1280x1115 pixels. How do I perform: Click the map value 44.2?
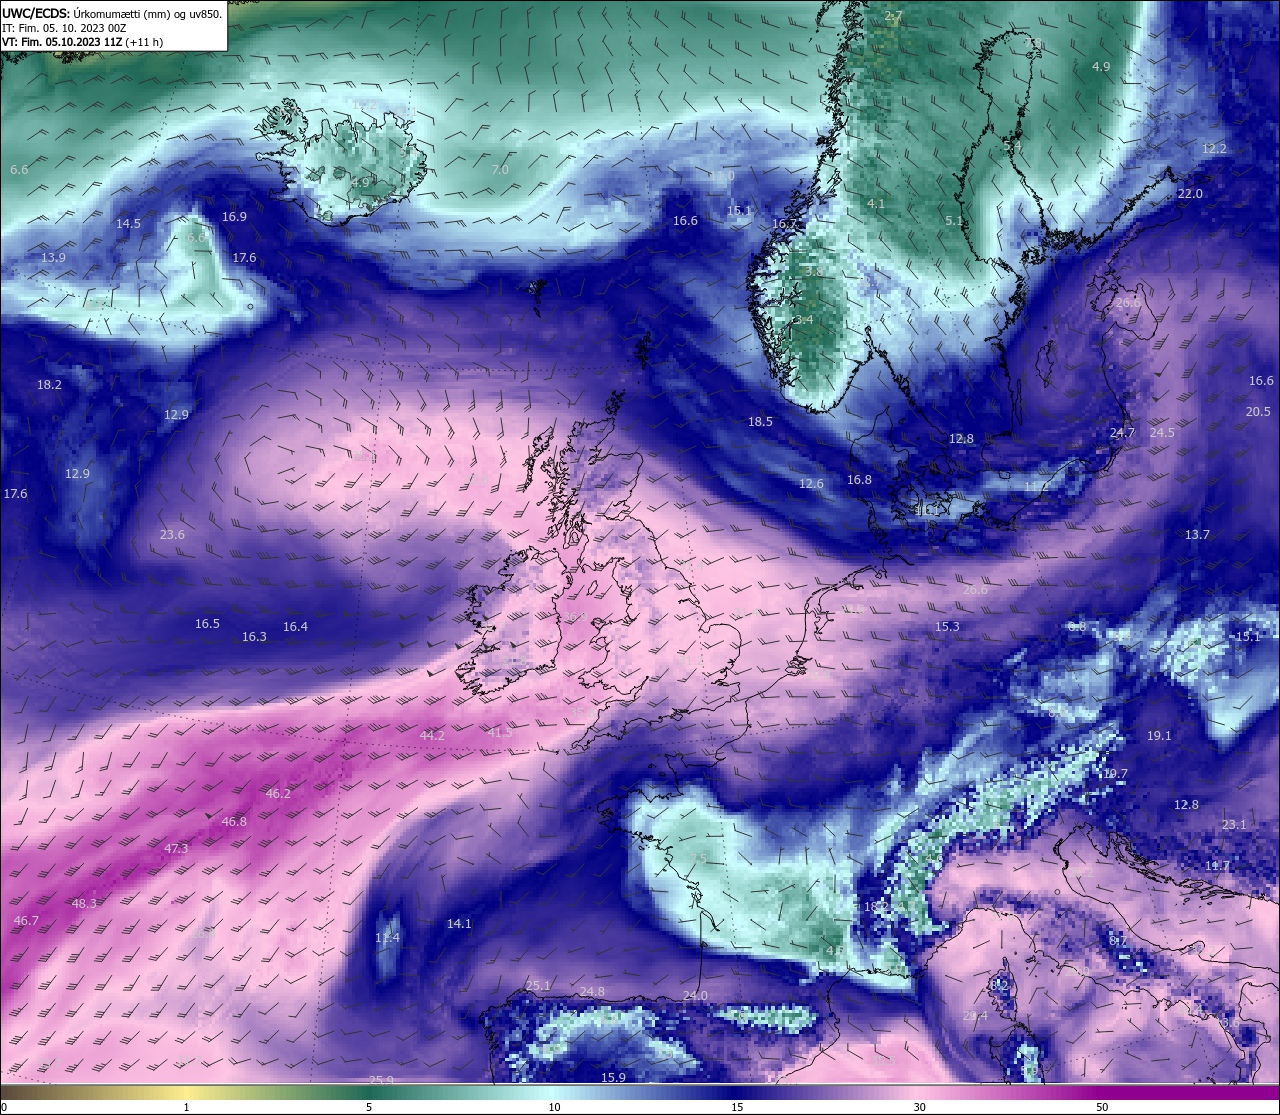(432, 735)
